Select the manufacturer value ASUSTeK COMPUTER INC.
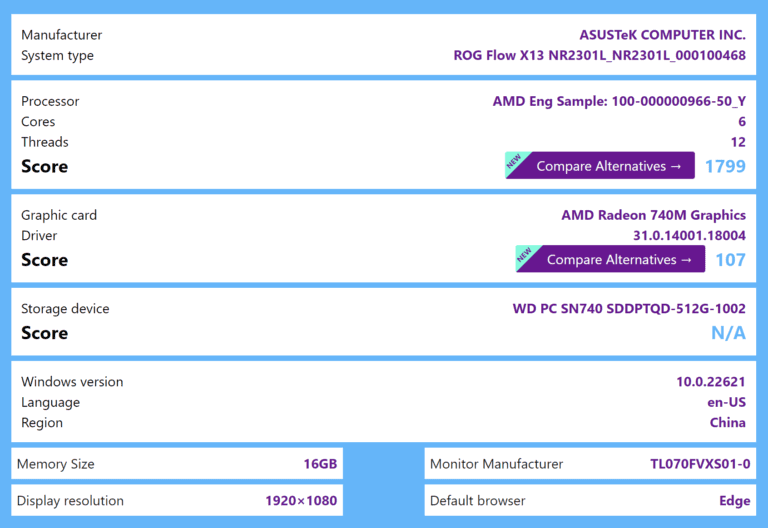The height and width of the screenshot is (528, 768). pyautogui.click(x=662, y=35)
